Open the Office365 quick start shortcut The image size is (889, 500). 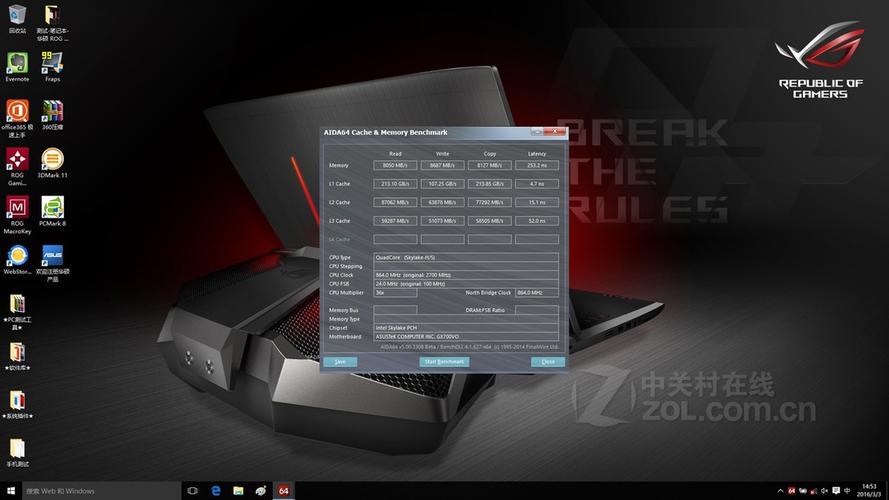[x=17, y=118]
